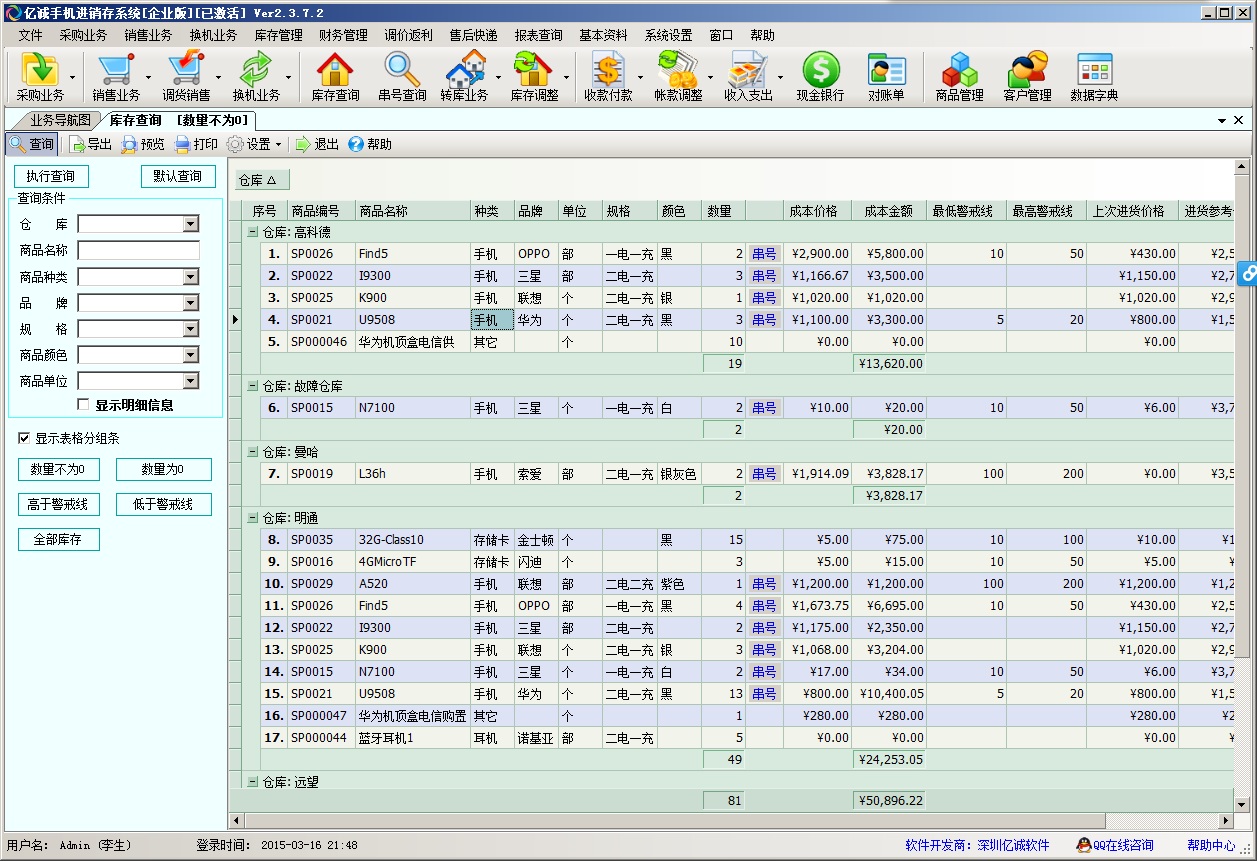Click the 收款付款 toolbar icon
Image resolution: width=1257 pixels, height=861 pixels.
(x=608, y=77)
